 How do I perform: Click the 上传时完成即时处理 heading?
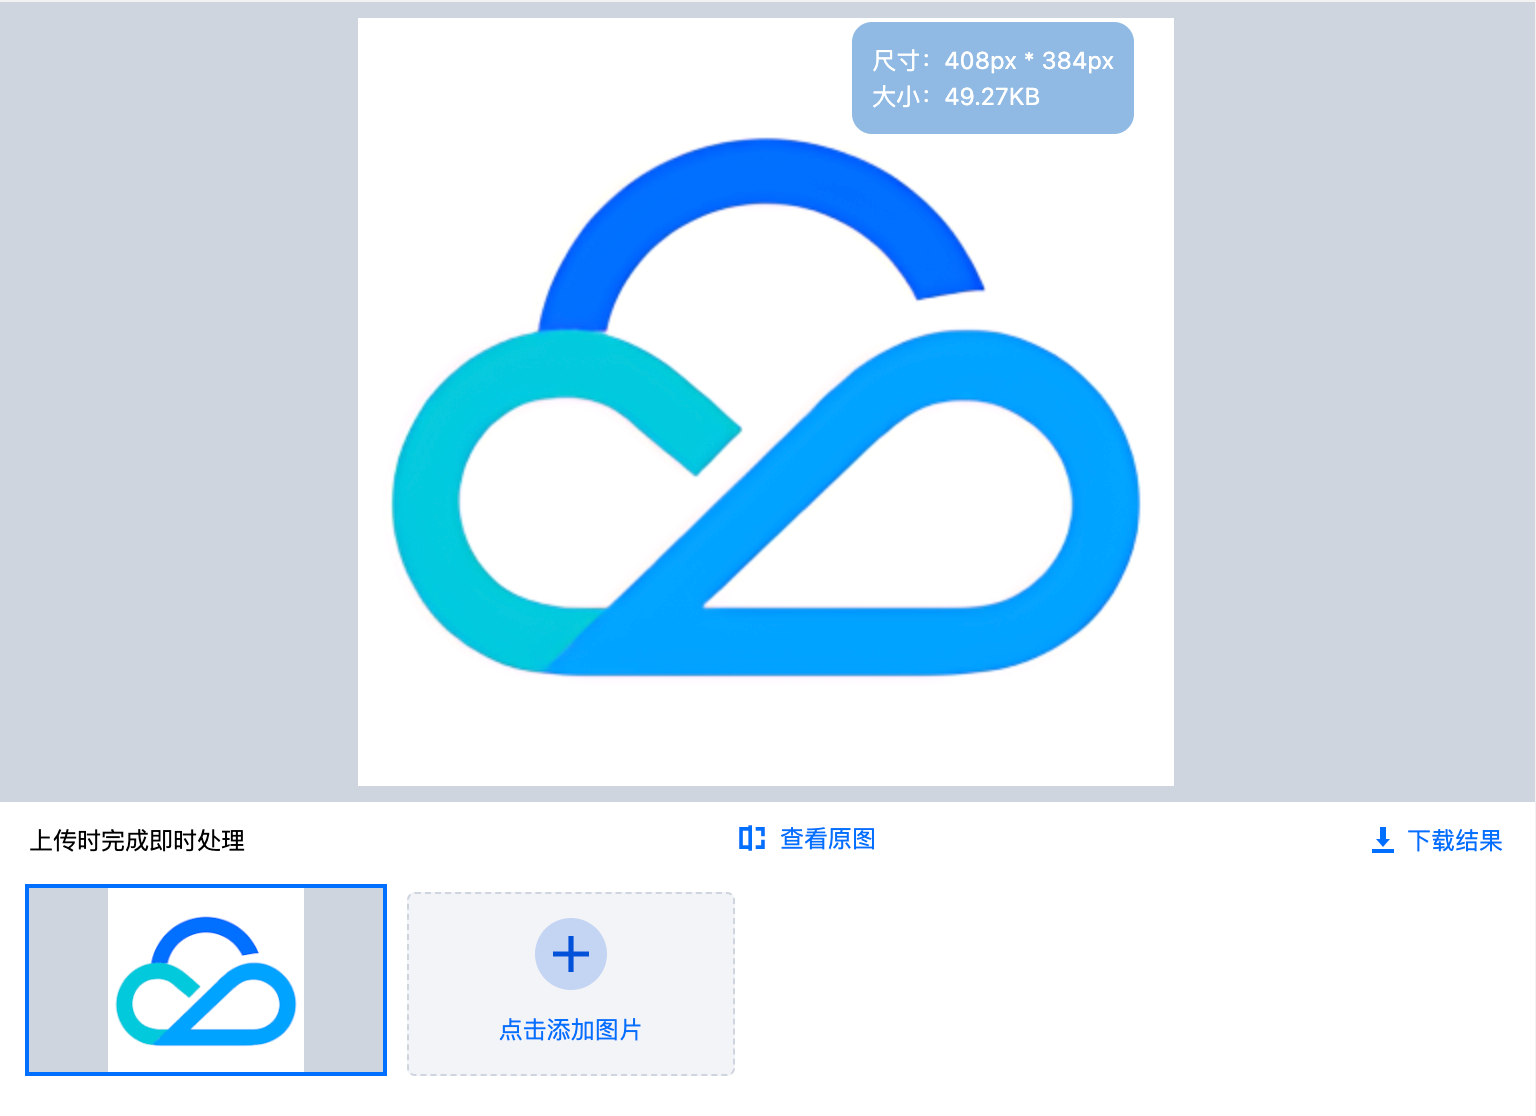(x=137, y=840)
